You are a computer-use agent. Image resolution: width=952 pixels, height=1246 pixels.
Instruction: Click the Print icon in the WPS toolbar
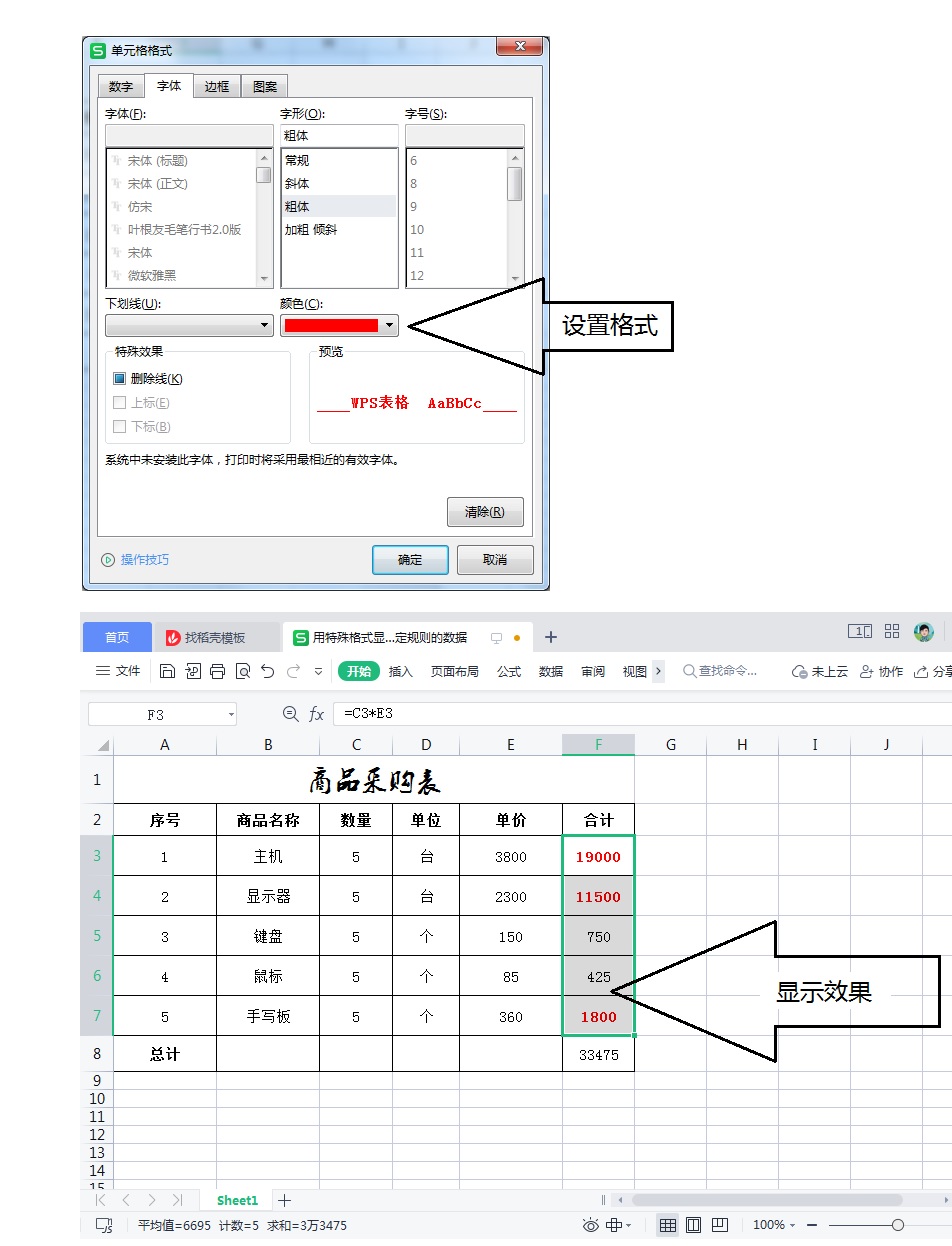(x=217, y=671)
